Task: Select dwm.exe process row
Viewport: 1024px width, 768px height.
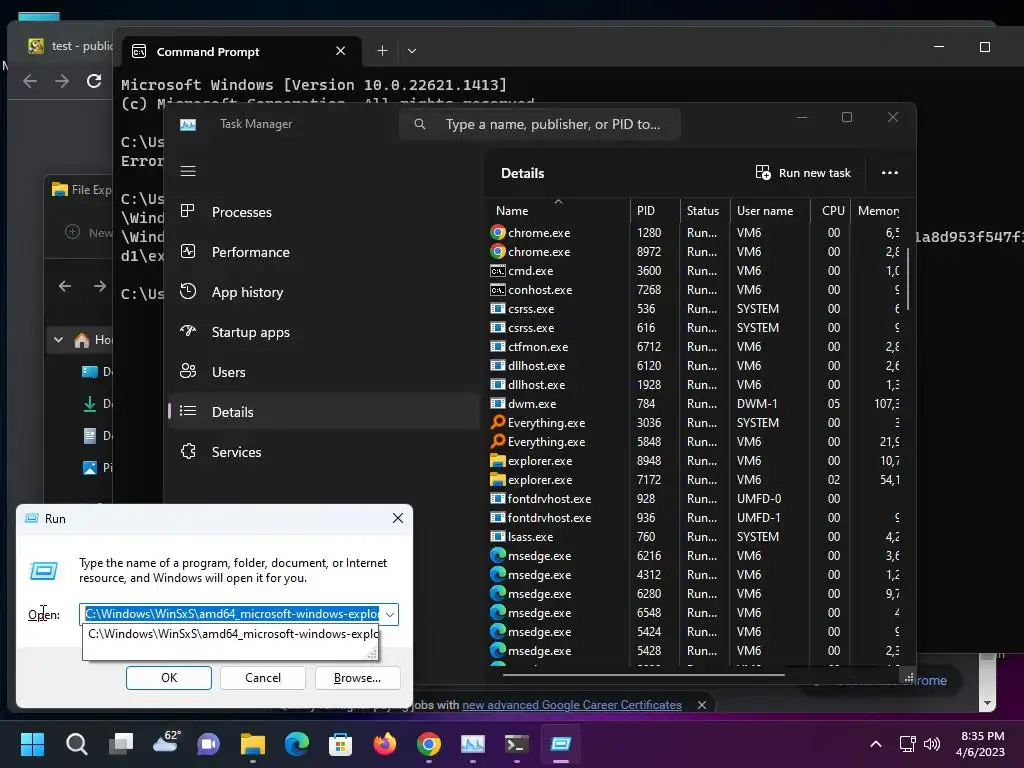Action: click(x=696, y=404)
